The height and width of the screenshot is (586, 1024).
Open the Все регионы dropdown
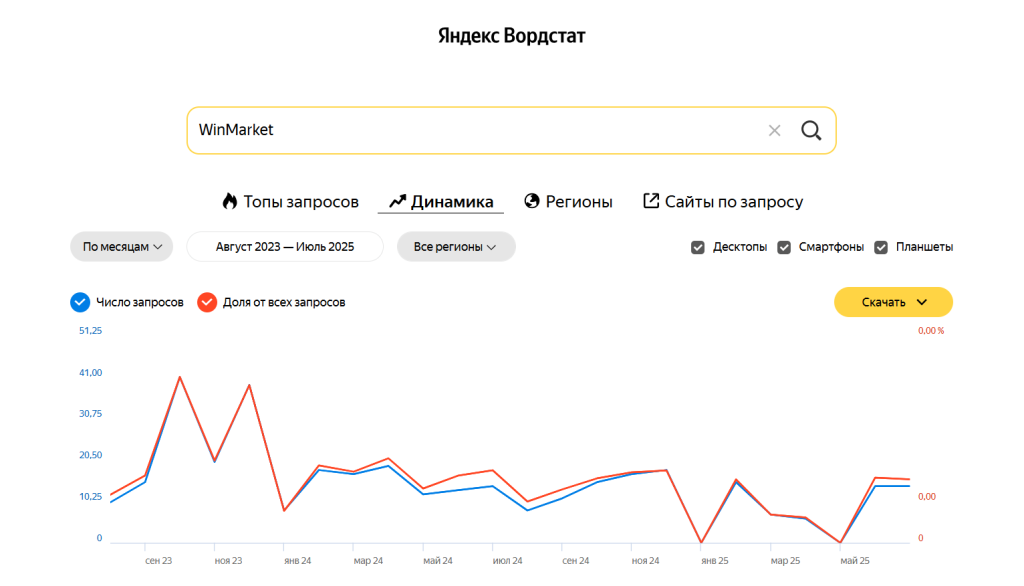click(x=455, y=247)
